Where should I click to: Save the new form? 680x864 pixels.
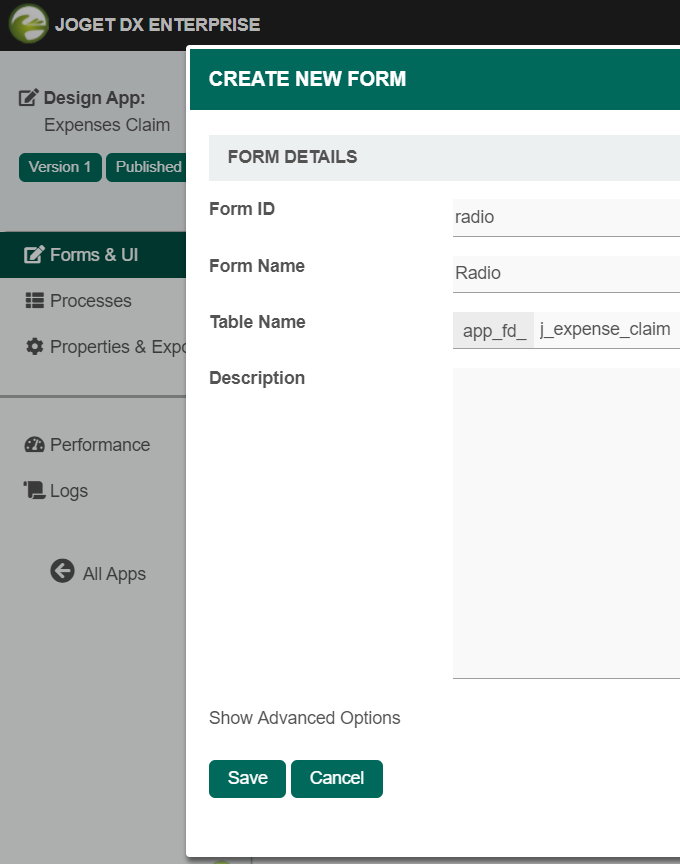[x=247, y=778]
